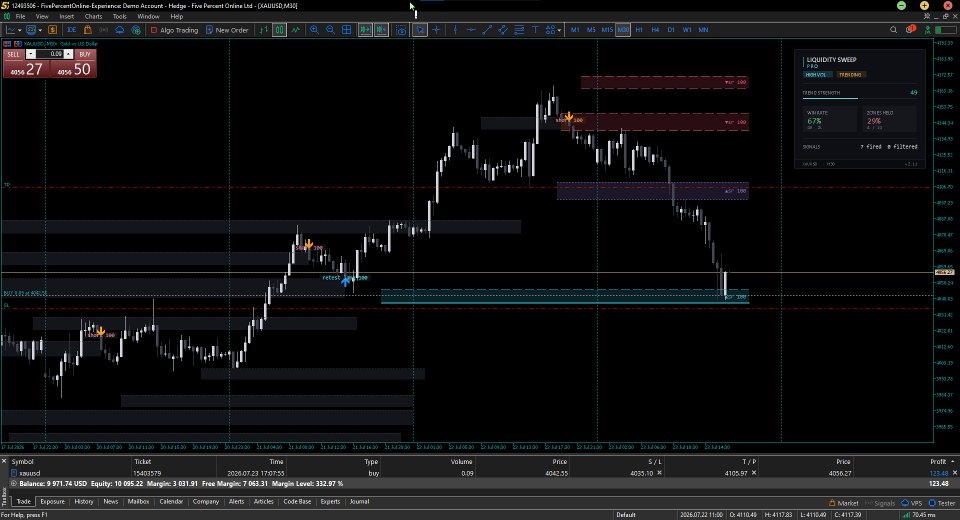This screenshot has width=960, height=520.
Task: Open the chart type dropdown arrow
Action: (x=20, y=30)
